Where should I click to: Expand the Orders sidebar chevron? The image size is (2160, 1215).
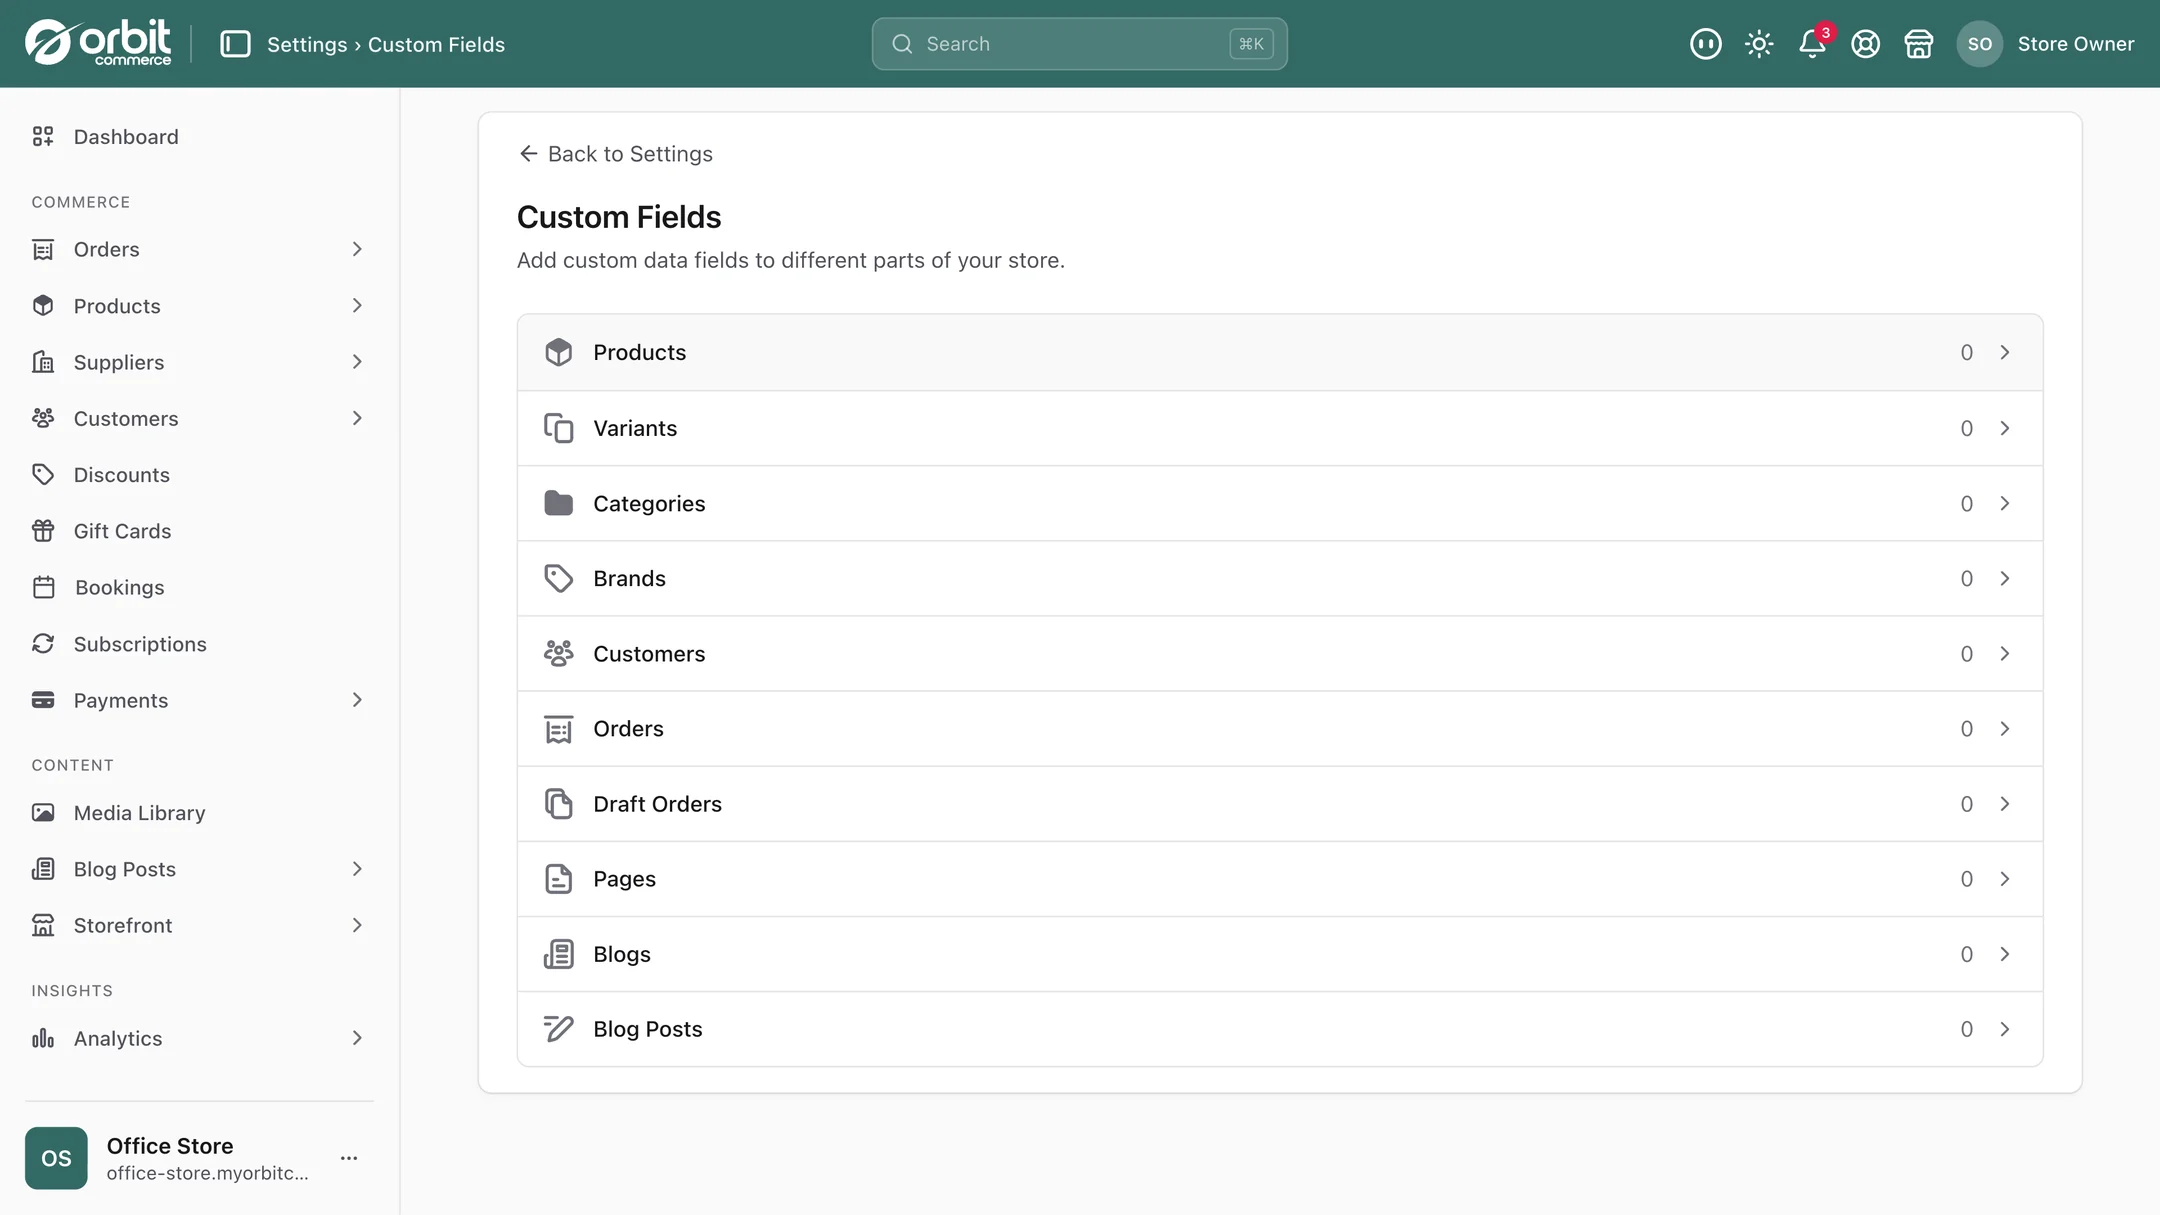[357, 249]
